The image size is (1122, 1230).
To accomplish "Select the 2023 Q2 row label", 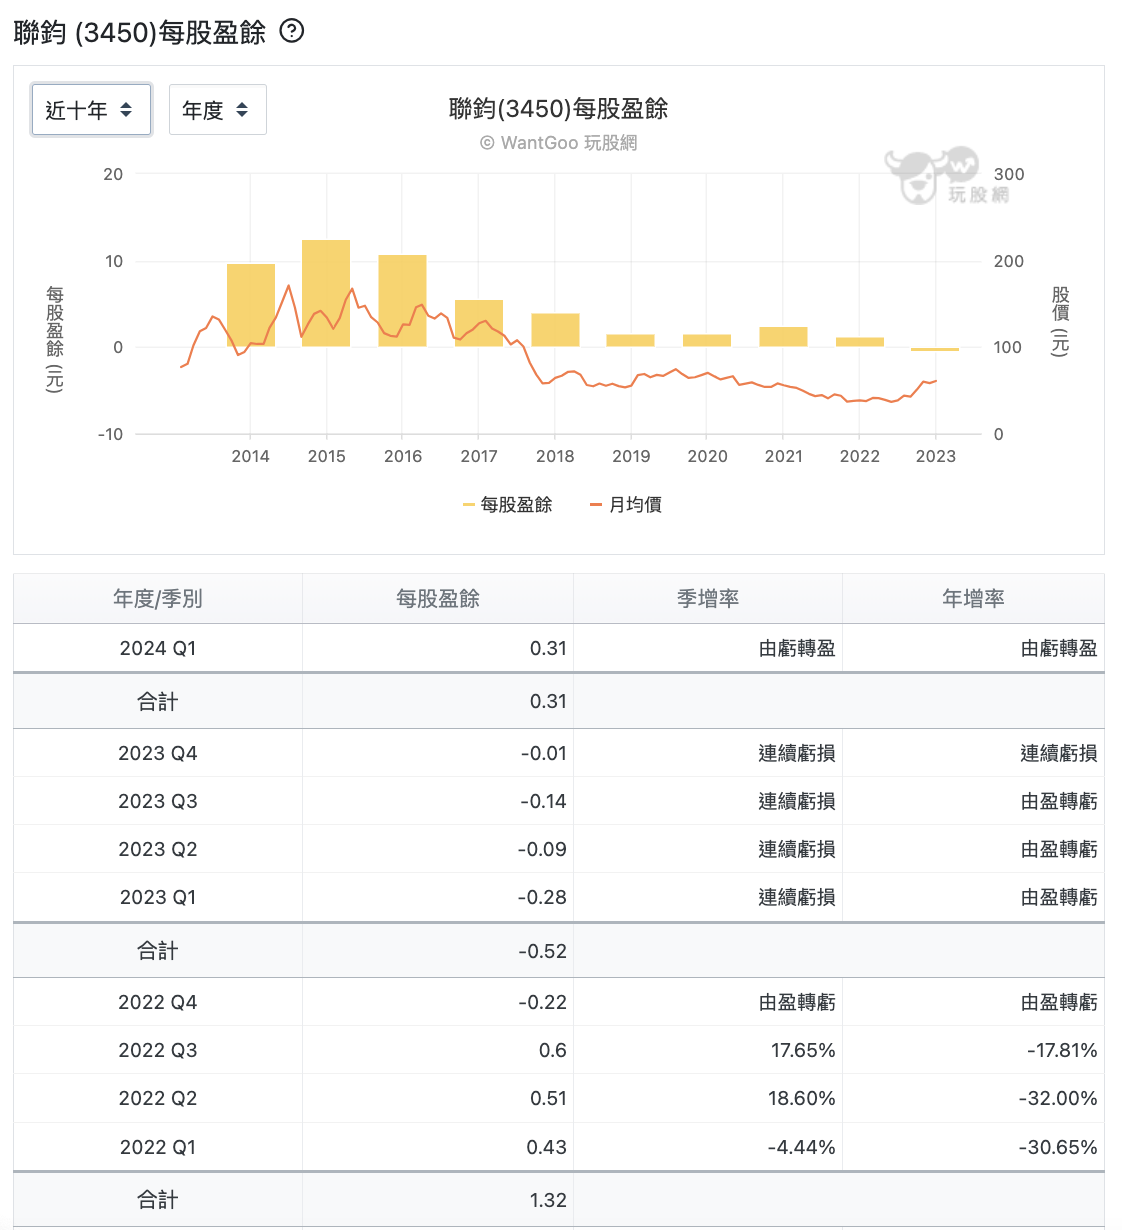I will pyautogui.click(x=158, y=849).
